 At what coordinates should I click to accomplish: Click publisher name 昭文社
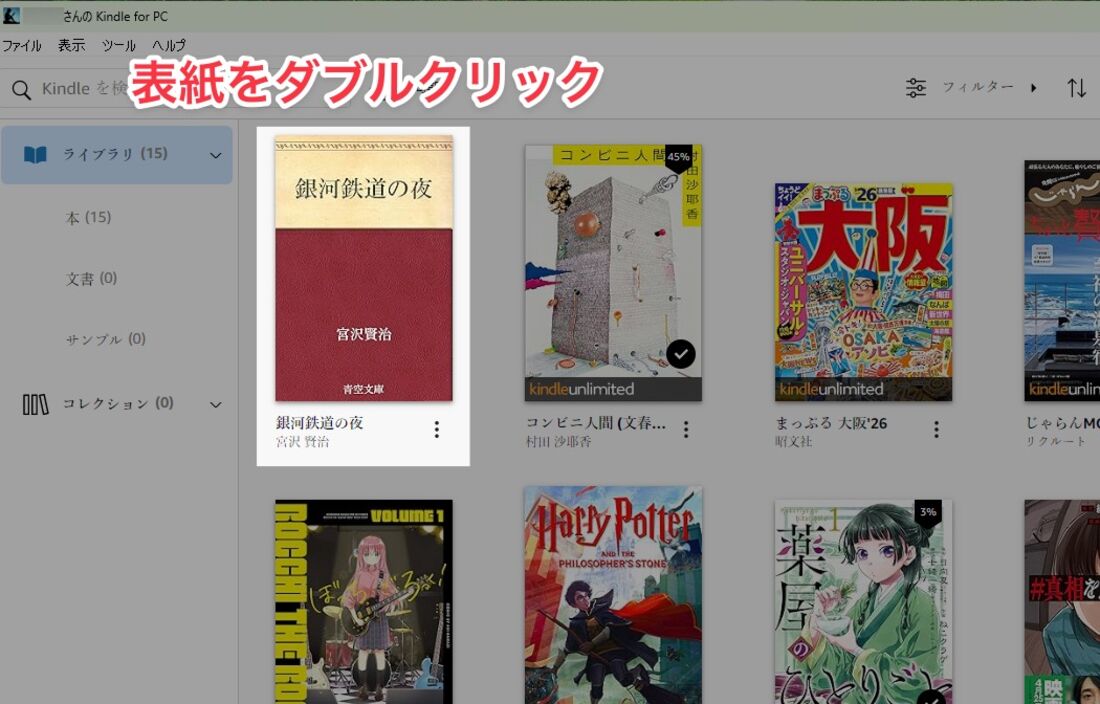(x=793, y=442)
